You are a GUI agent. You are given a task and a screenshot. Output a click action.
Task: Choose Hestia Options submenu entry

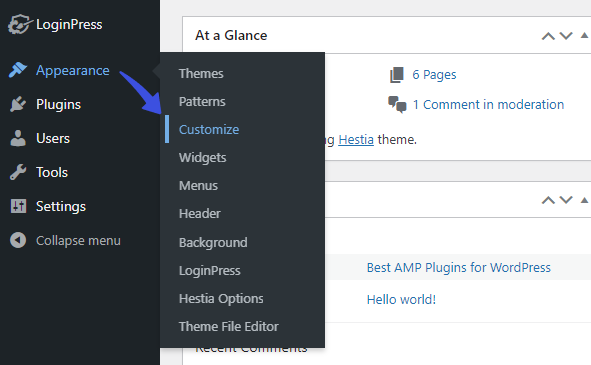click(x=221, y=299)
